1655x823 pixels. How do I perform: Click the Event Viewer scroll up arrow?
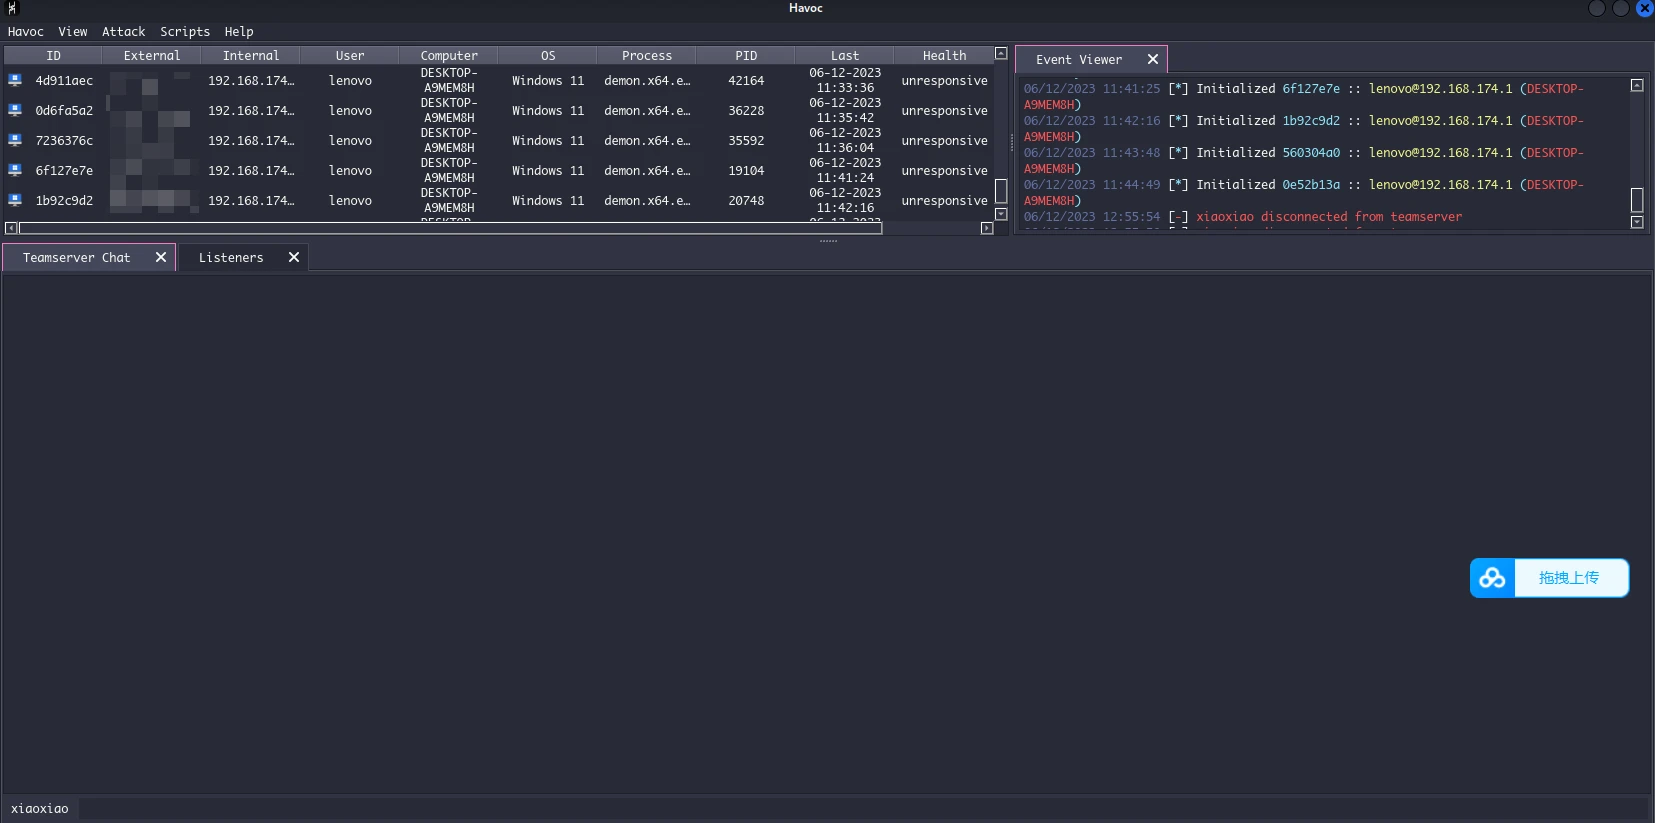1637,85
